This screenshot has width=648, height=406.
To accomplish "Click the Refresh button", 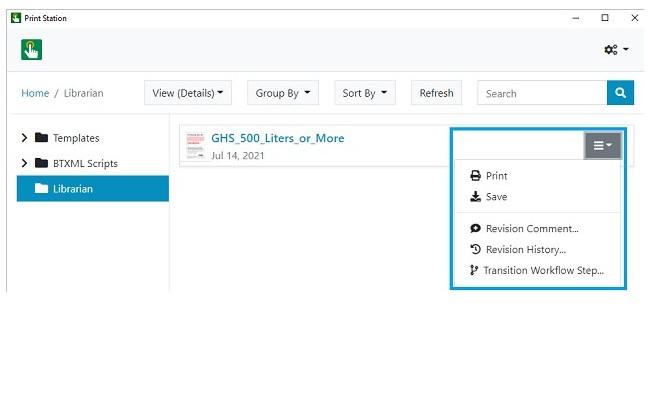I will tap(436, 93).
